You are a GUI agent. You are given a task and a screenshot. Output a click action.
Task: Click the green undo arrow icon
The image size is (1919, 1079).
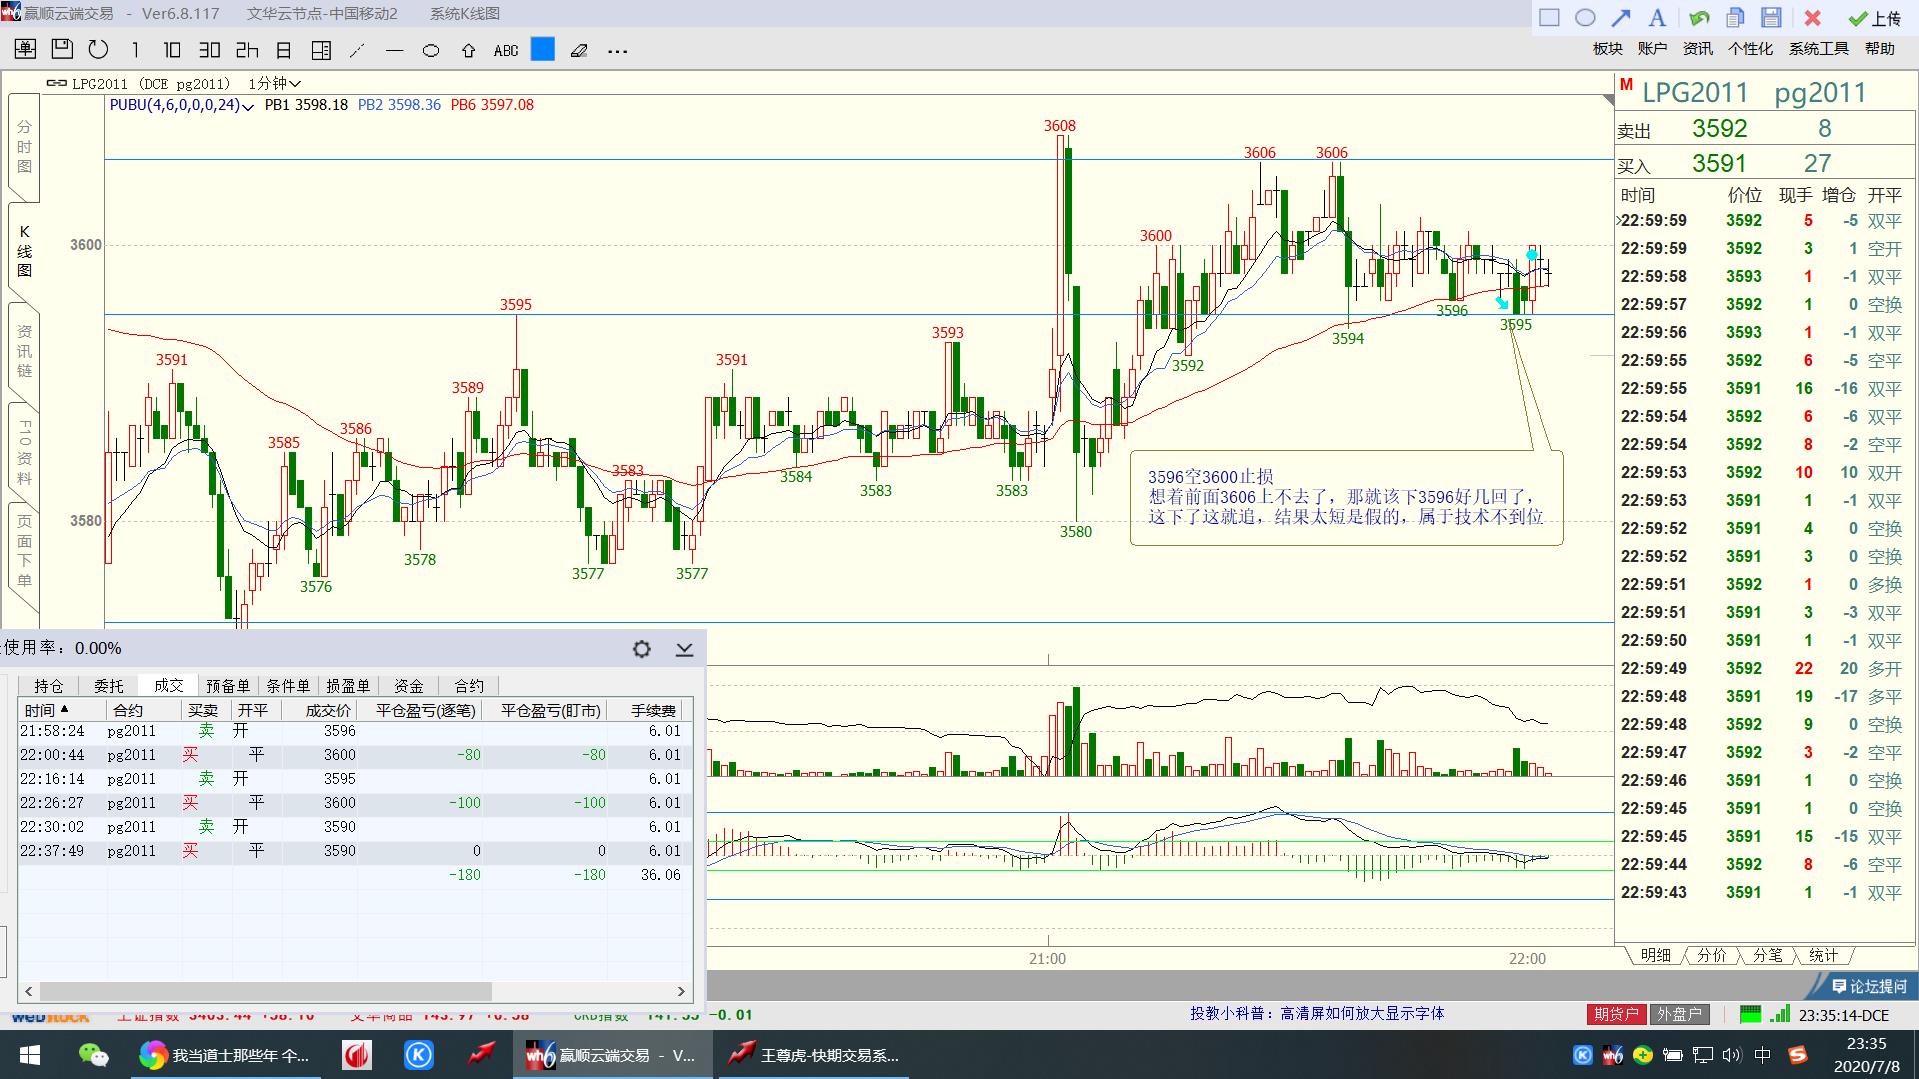point(1698,17)
